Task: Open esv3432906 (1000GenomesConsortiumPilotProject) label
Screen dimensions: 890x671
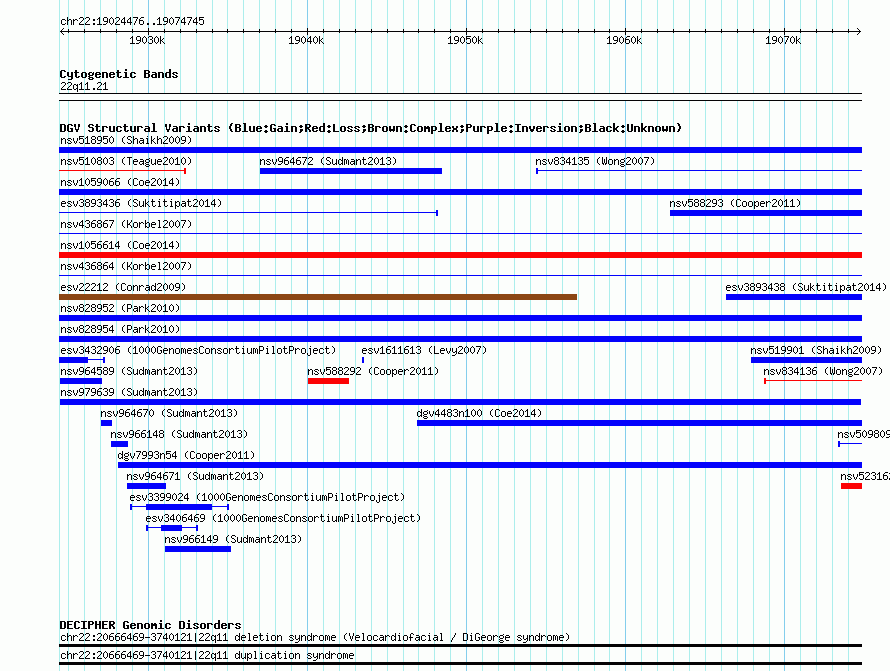Action: [198, 350]
